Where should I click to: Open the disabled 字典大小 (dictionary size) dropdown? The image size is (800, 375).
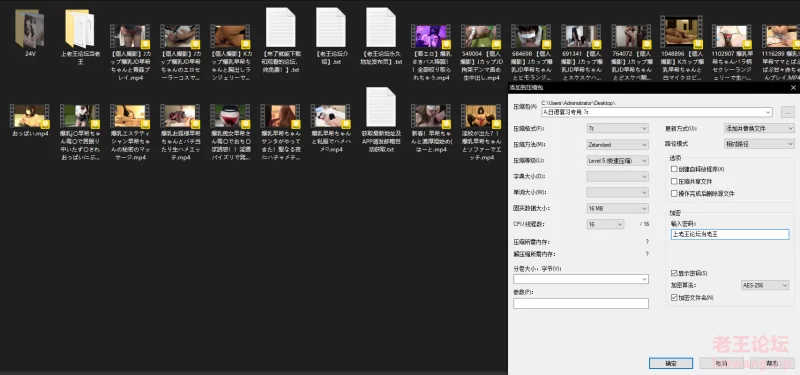coord(617,177)
